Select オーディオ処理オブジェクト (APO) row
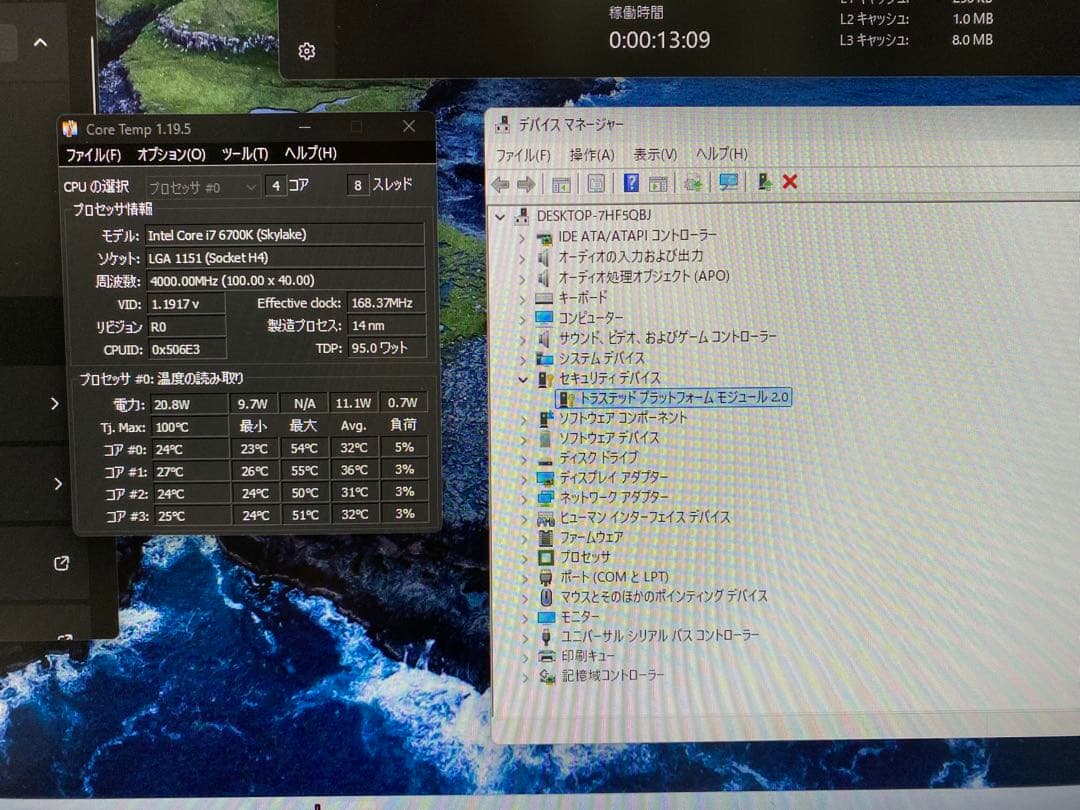The image size is (1080, 810). pyautogui.click(x=643, y=277)
